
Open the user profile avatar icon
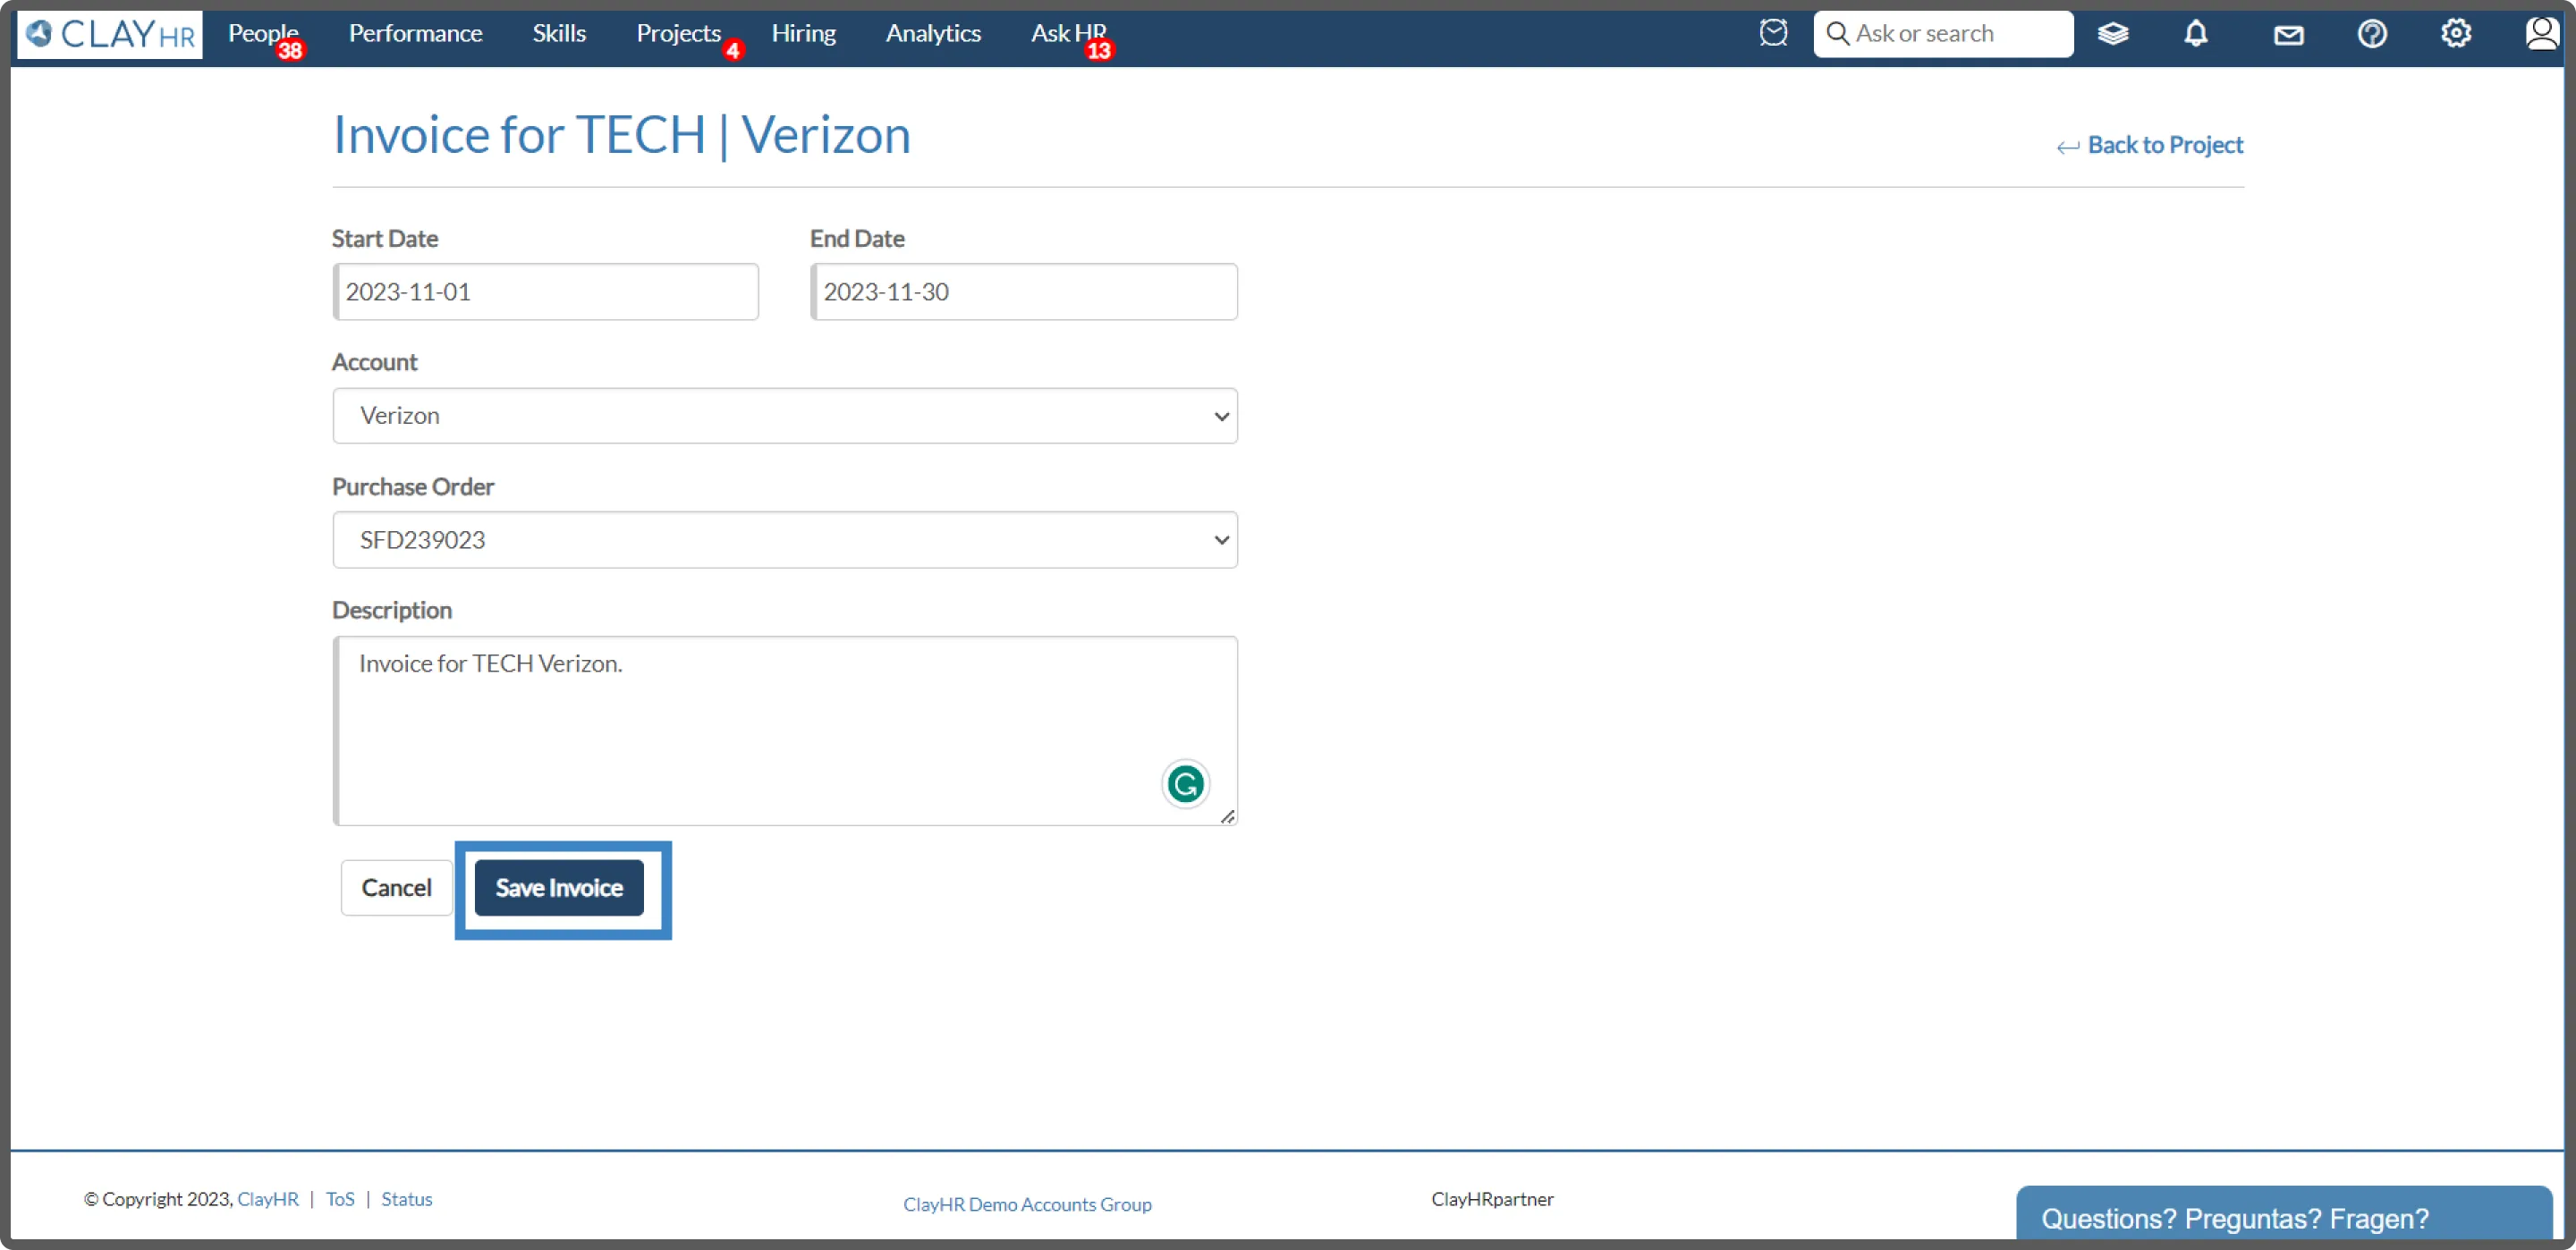(2541, 34)
